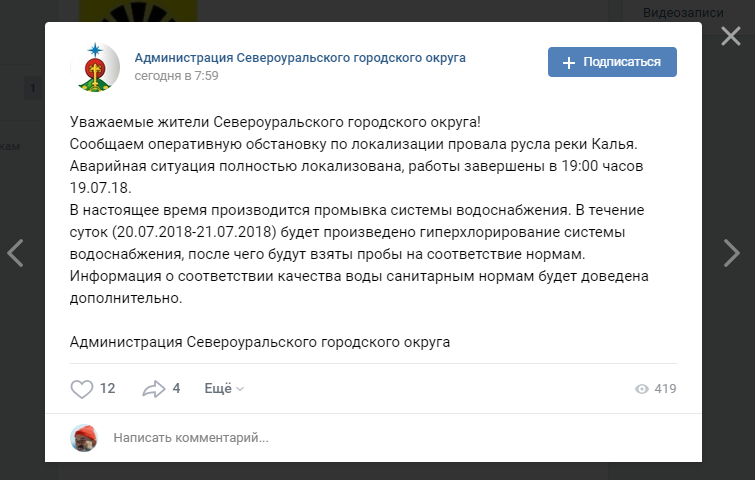The height and width of the screenshot is (480, 755).
Task: Open the Североуральск administration coat-of-arms avatar
Action: point(95,67)
